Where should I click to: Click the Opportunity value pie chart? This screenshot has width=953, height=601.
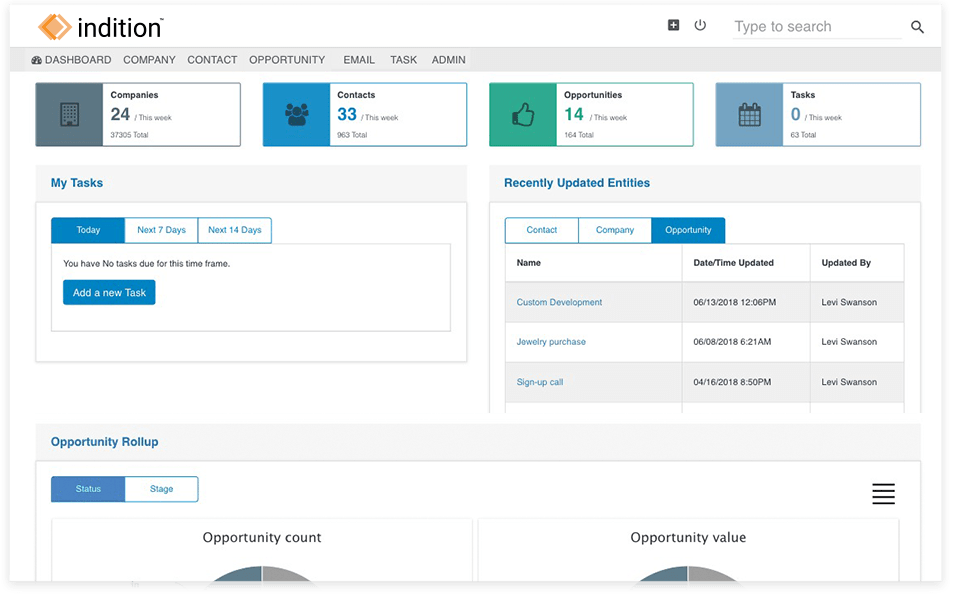[x=688, y=575]
